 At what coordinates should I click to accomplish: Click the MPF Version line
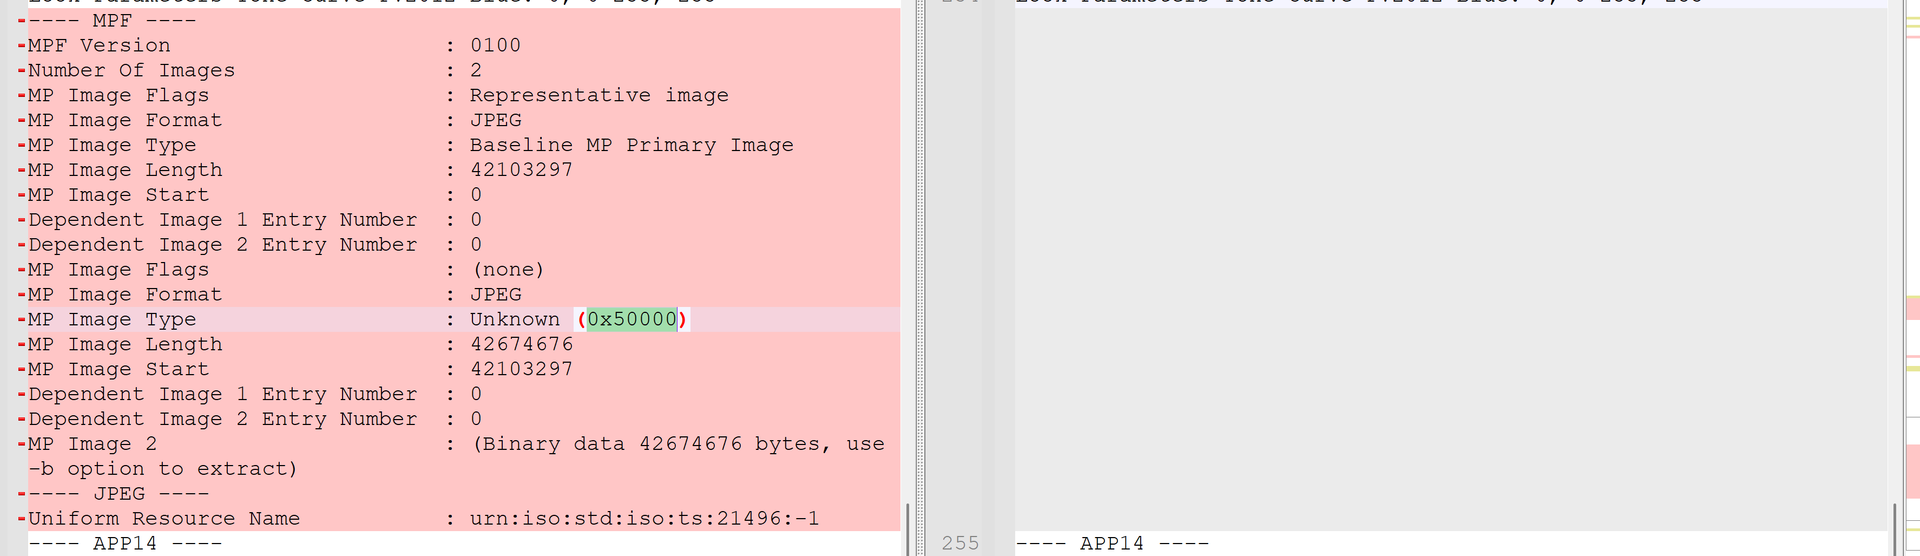tap(99, 46)
